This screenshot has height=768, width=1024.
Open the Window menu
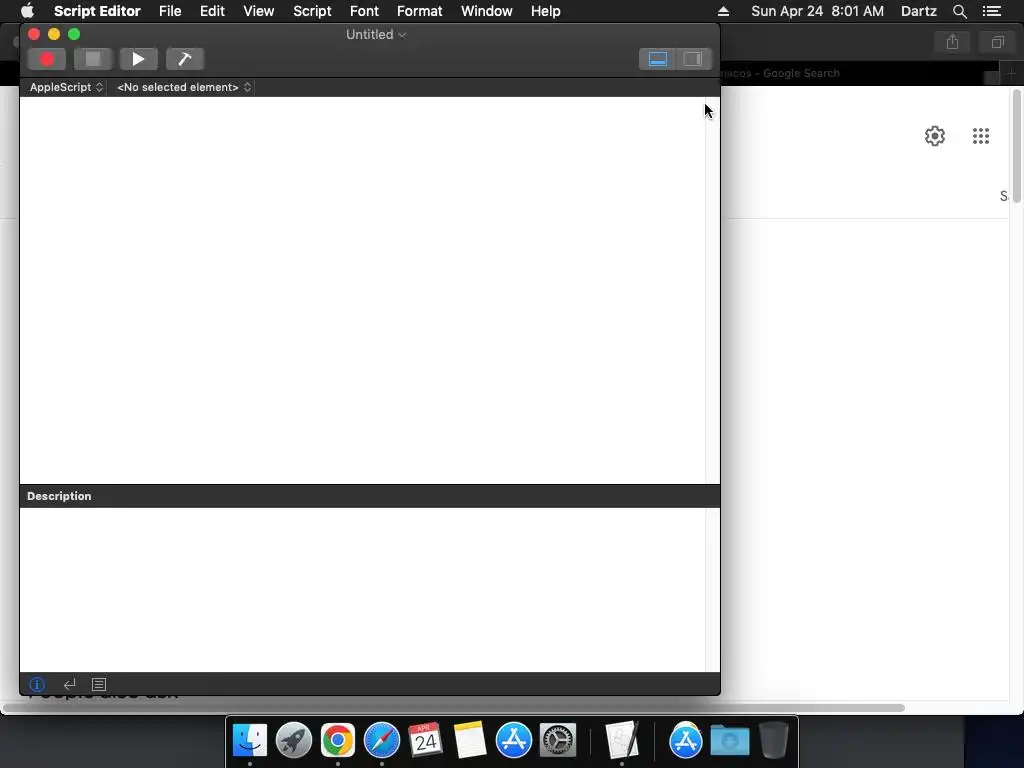[x=487, y=11]
